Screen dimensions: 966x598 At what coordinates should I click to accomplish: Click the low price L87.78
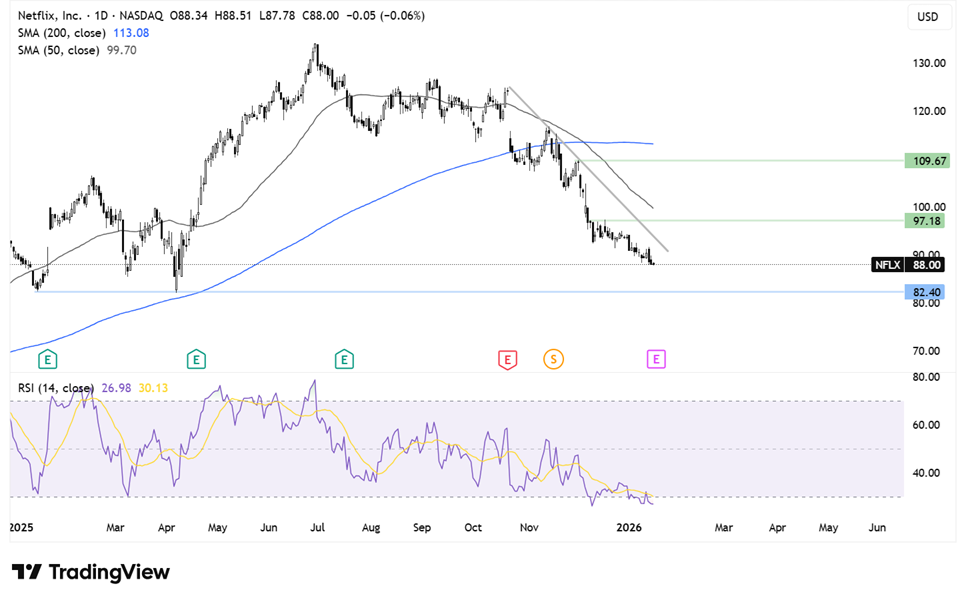coord(277,15)
